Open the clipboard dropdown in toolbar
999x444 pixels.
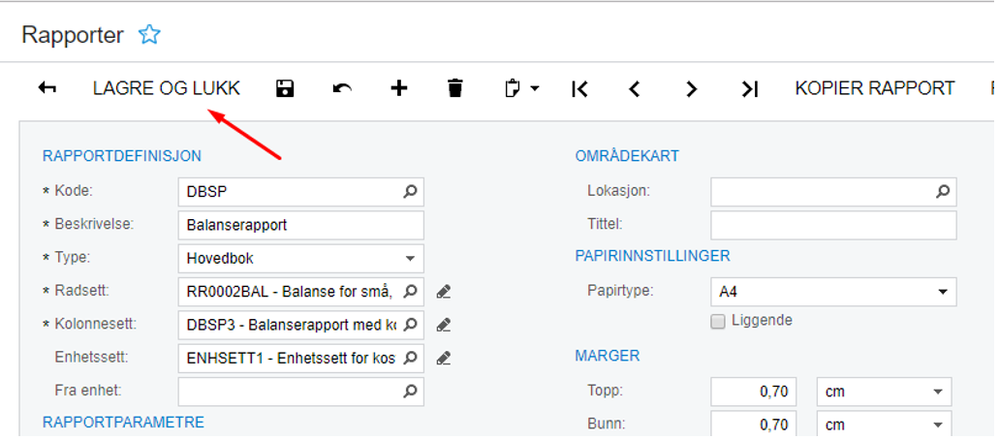point(520,88)
